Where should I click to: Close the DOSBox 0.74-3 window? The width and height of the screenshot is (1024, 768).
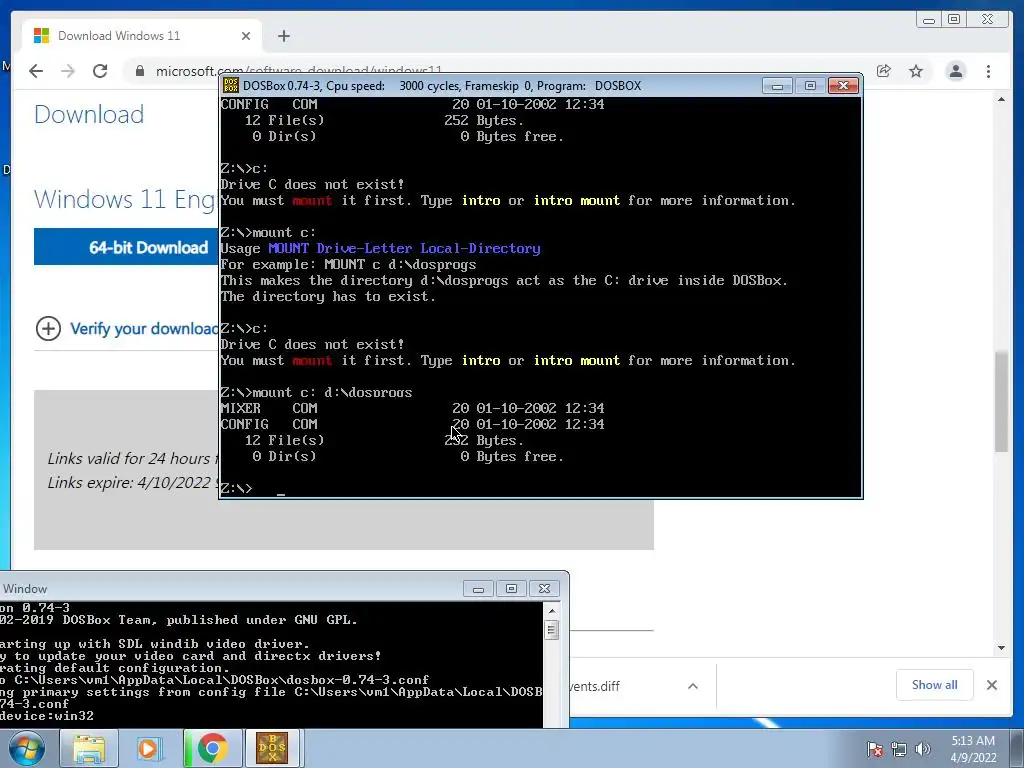tap(843, 86)
